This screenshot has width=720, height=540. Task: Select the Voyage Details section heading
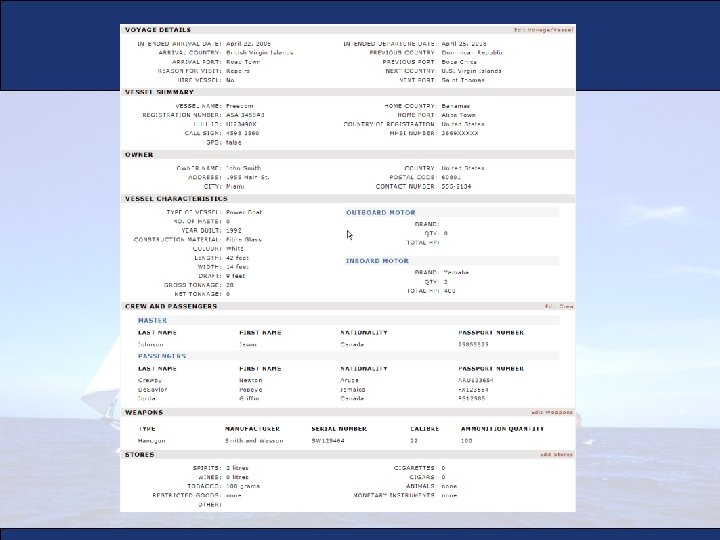point(158,30)
